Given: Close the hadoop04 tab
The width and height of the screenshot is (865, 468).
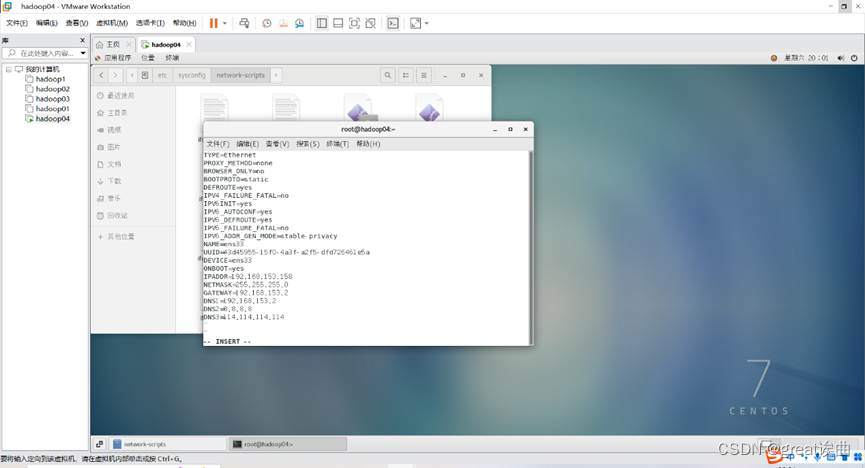Looking at the screenshot, I should coord(189,44).
